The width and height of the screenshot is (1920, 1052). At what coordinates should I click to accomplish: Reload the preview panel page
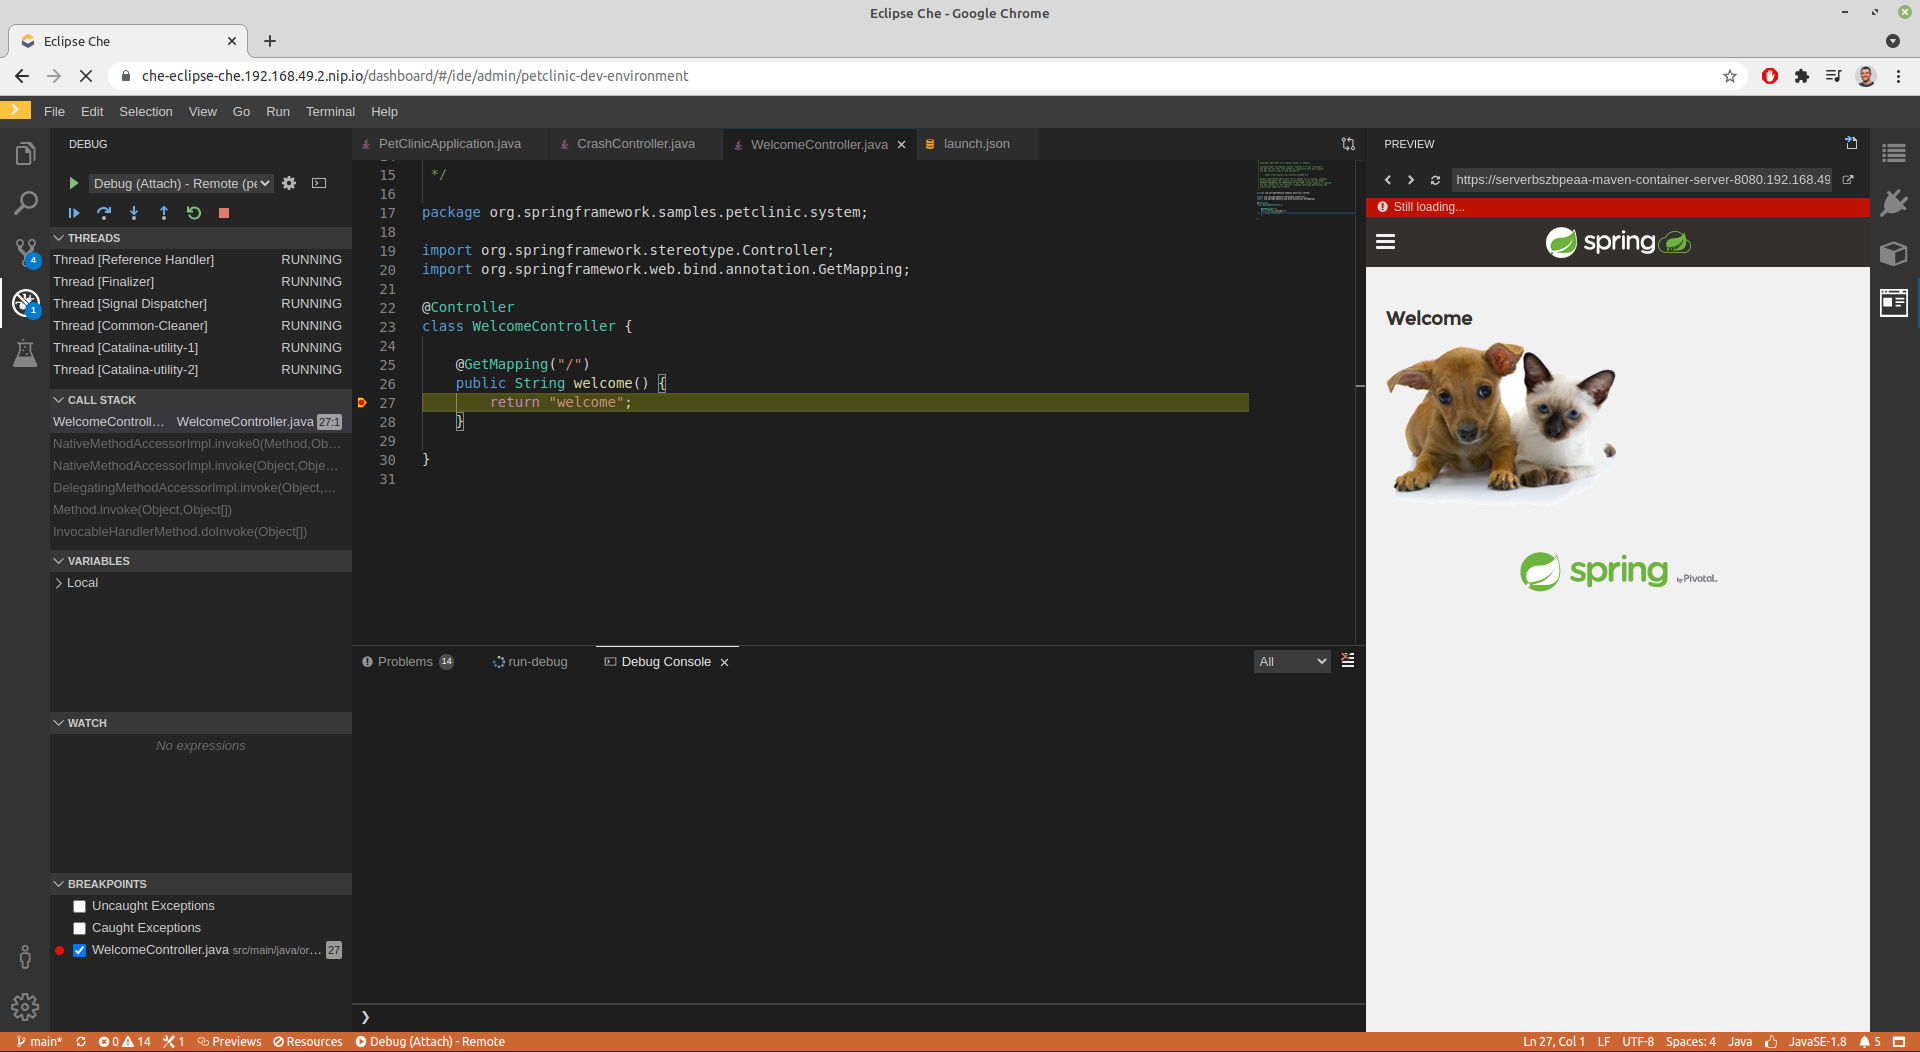click(x=1435, y=180)
